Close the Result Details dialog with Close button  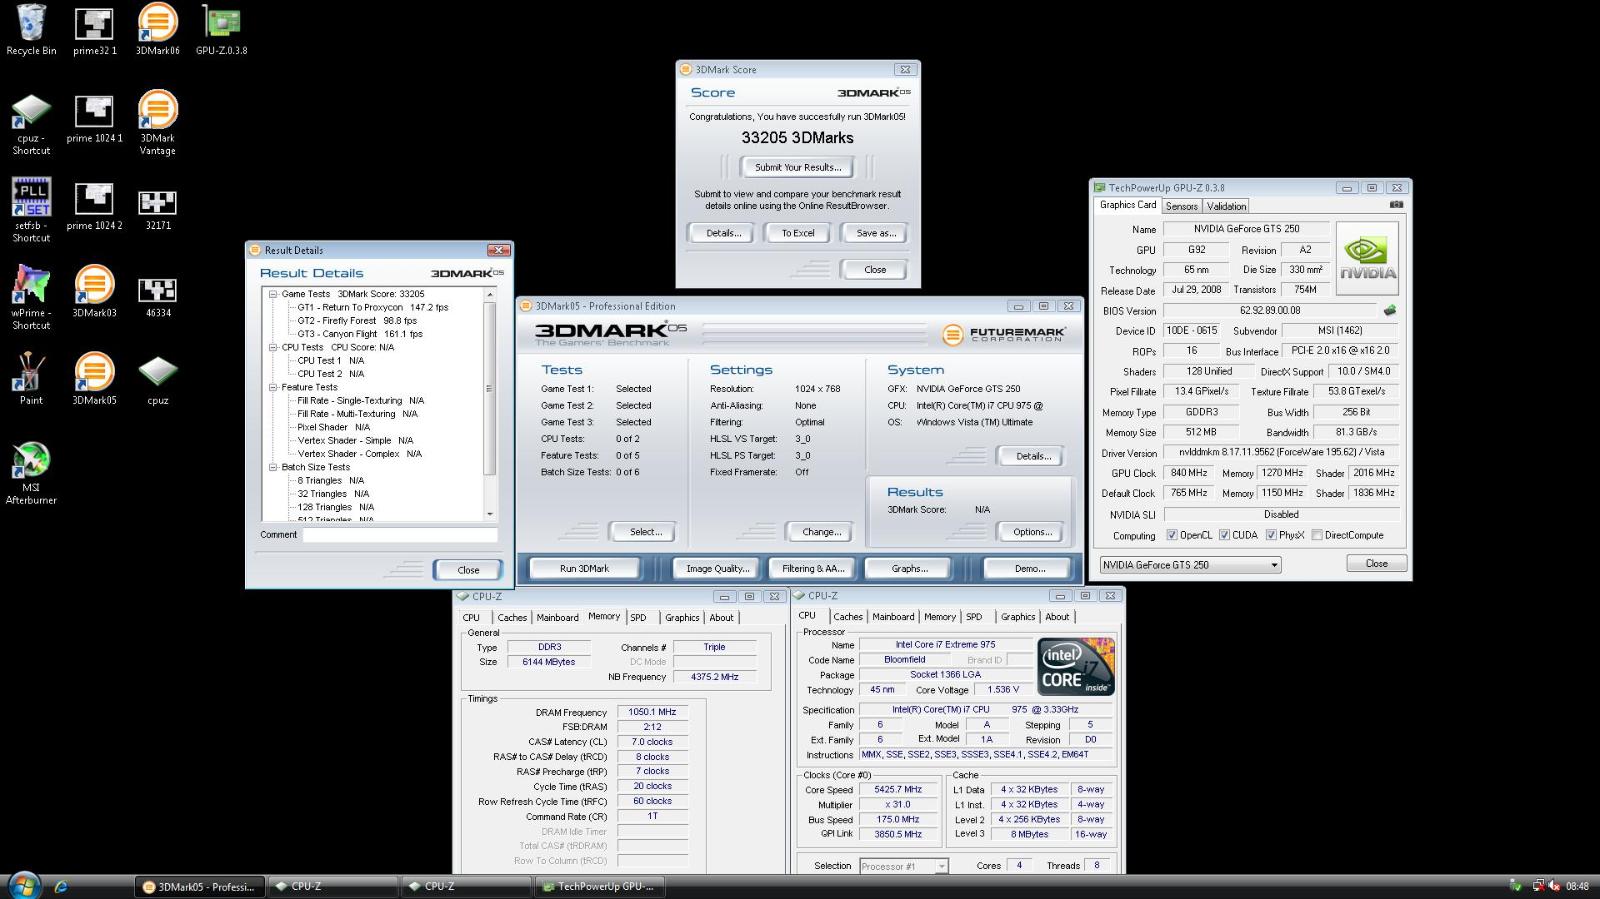coord(468,570)
